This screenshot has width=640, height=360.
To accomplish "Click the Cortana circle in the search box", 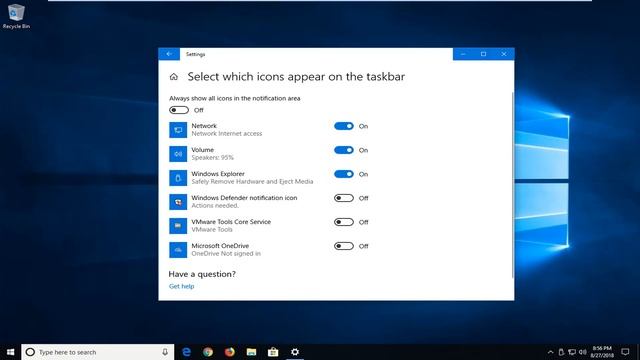I will 30,352.
